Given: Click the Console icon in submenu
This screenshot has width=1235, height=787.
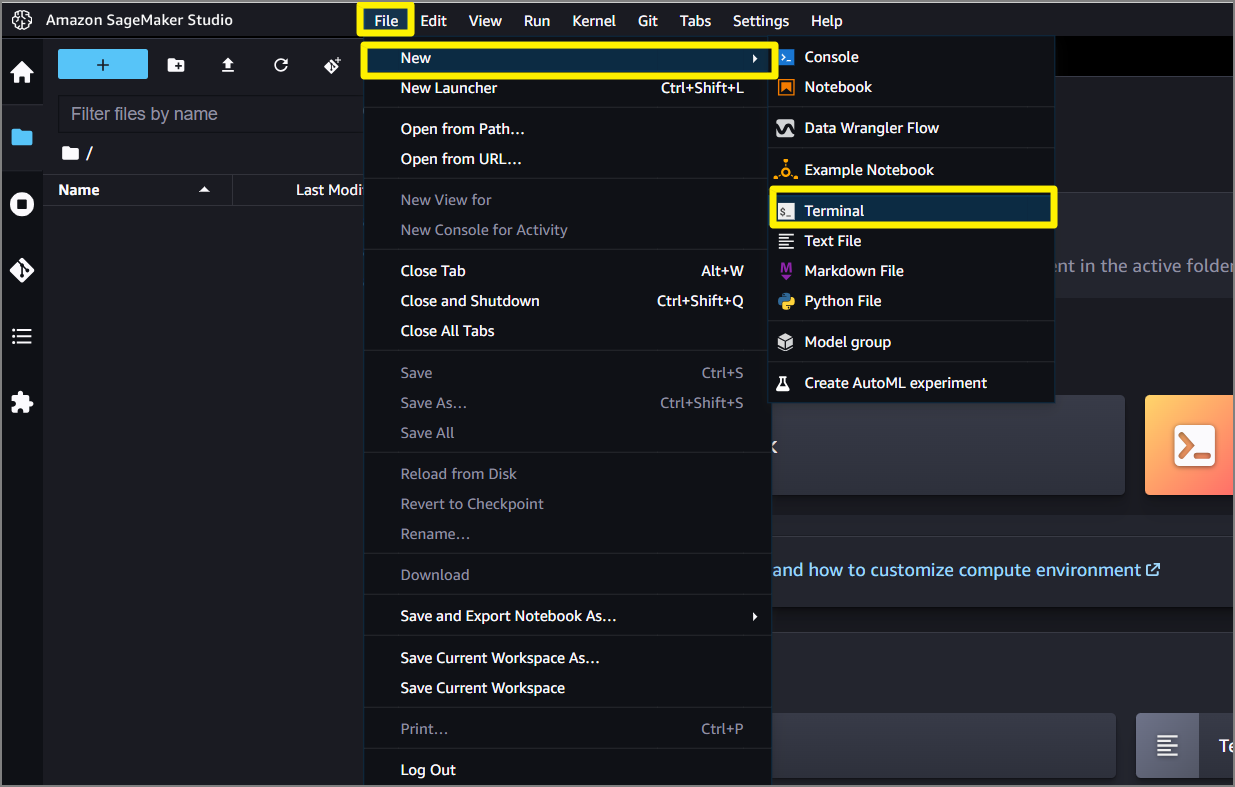Looking at the screenshot, I should click(786, 57).
